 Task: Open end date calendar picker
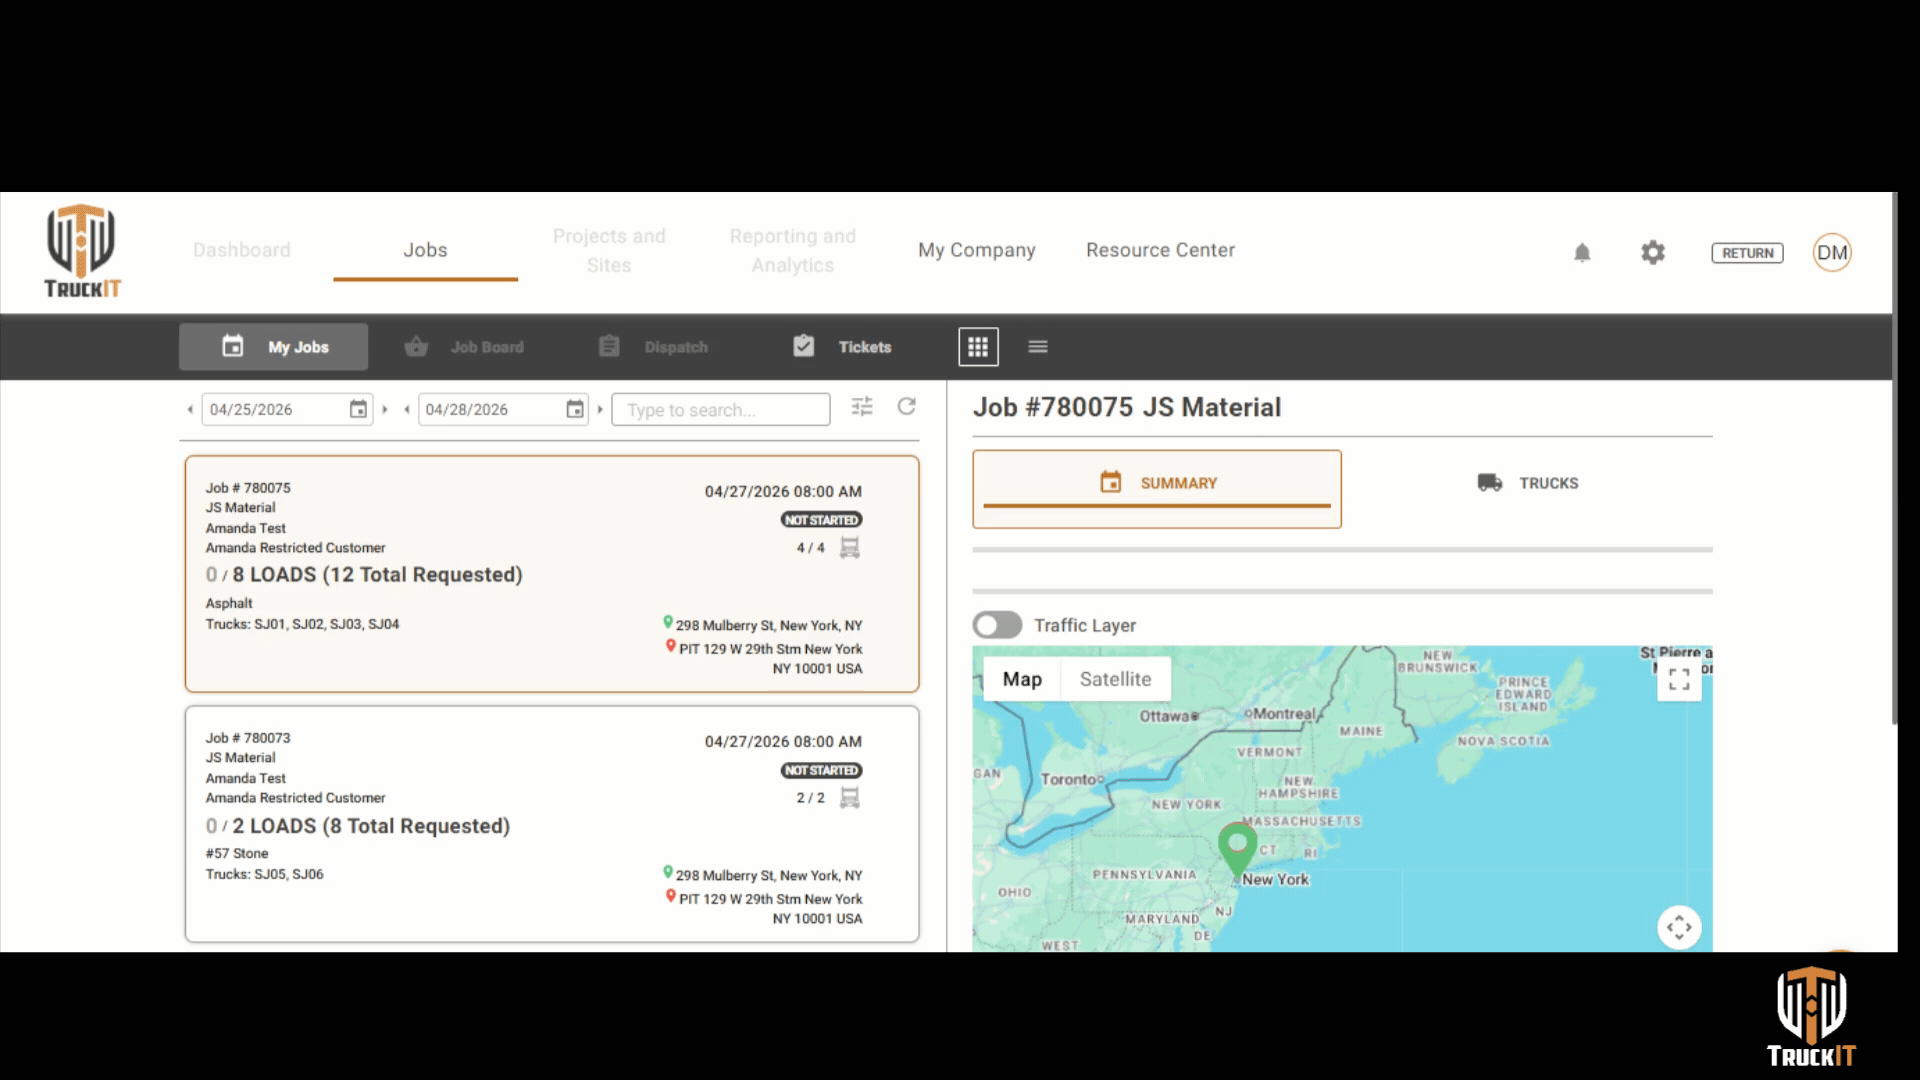point(575,409)
